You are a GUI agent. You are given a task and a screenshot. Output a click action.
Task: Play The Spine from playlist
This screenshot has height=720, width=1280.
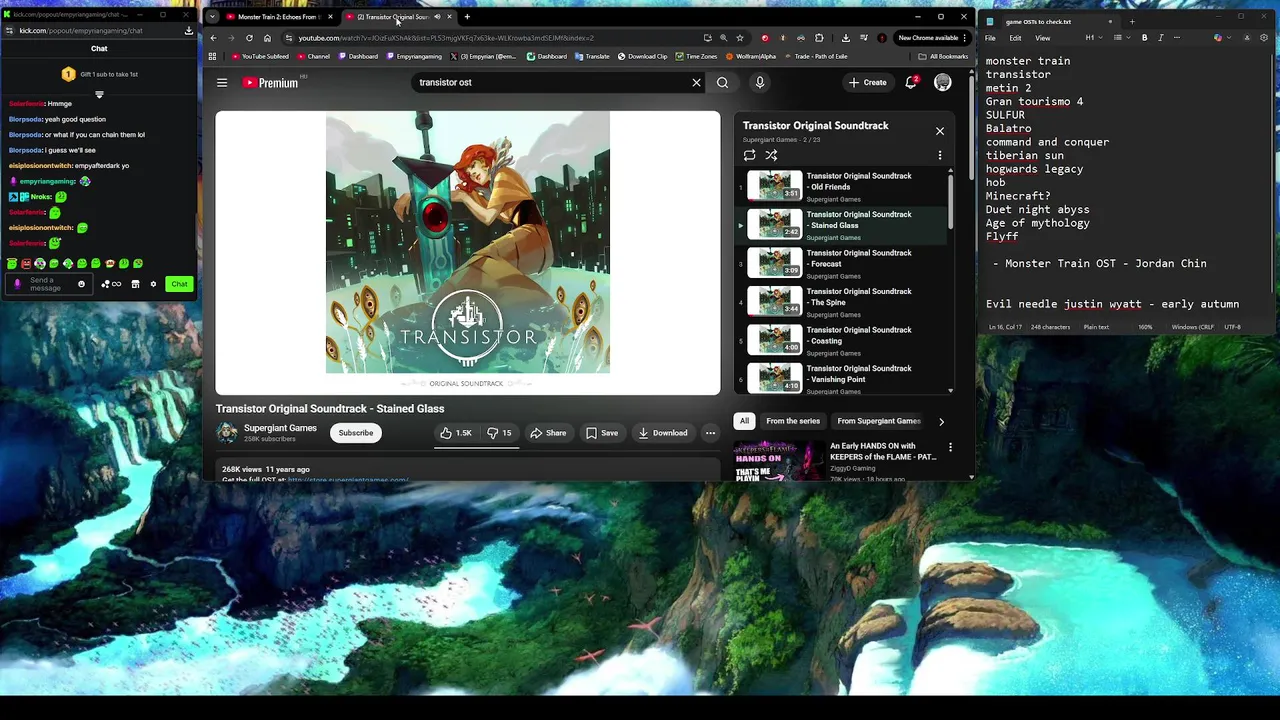click(842, 302)
